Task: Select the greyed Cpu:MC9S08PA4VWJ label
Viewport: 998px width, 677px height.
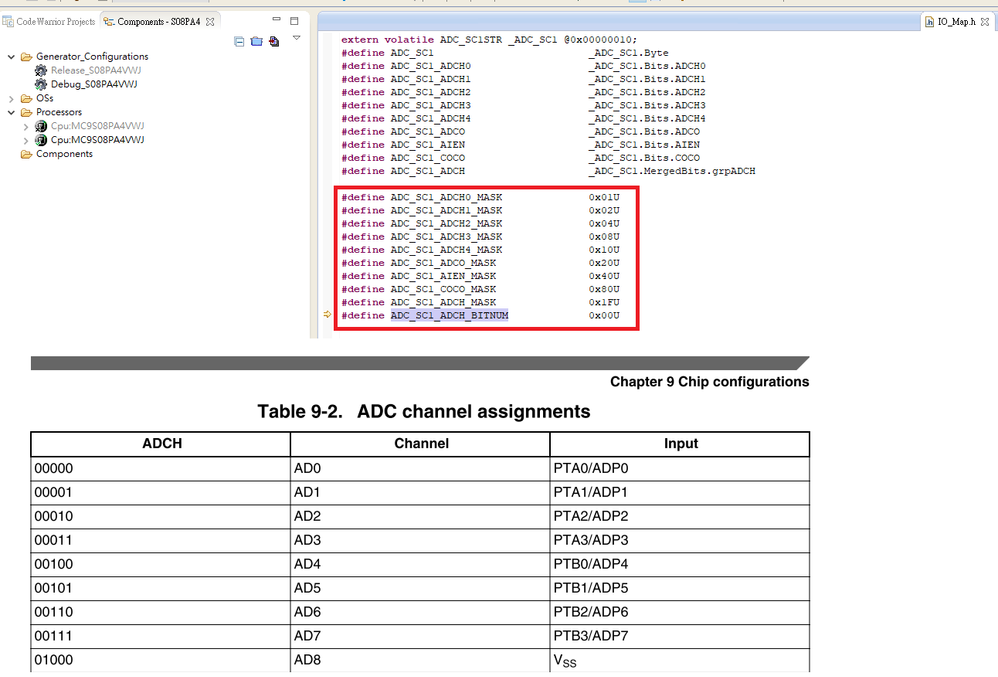Action: [x=97, y=126]
